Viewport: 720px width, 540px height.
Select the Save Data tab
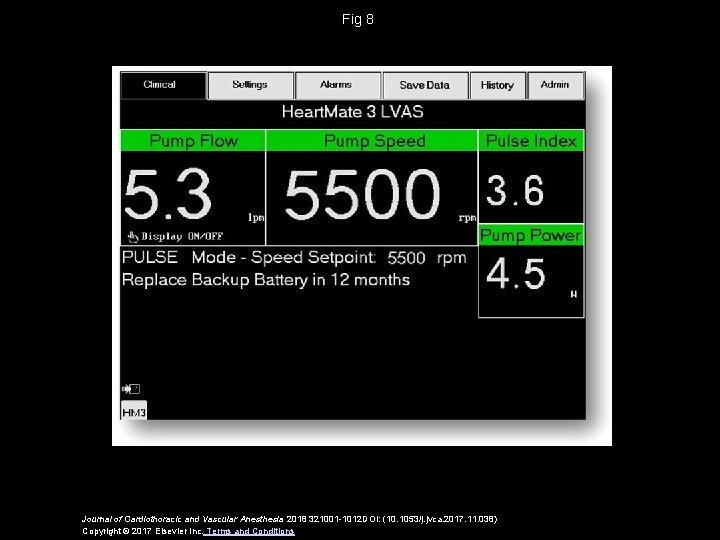coord(425,85)
